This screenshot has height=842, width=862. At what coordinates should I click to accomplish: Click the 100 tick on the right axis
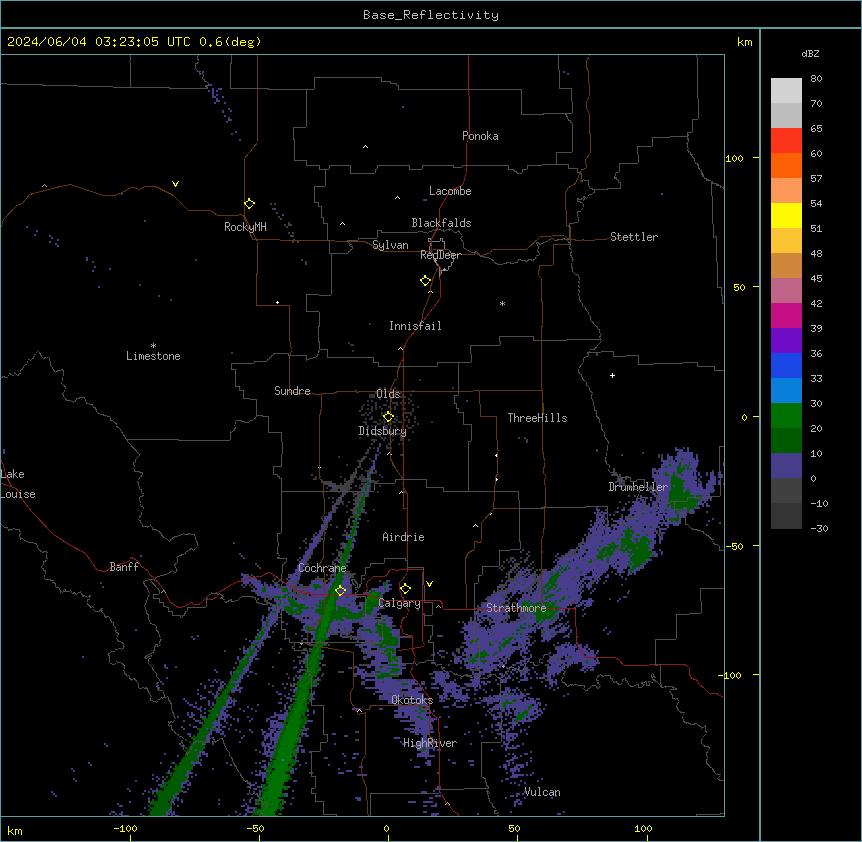[734, 158]
